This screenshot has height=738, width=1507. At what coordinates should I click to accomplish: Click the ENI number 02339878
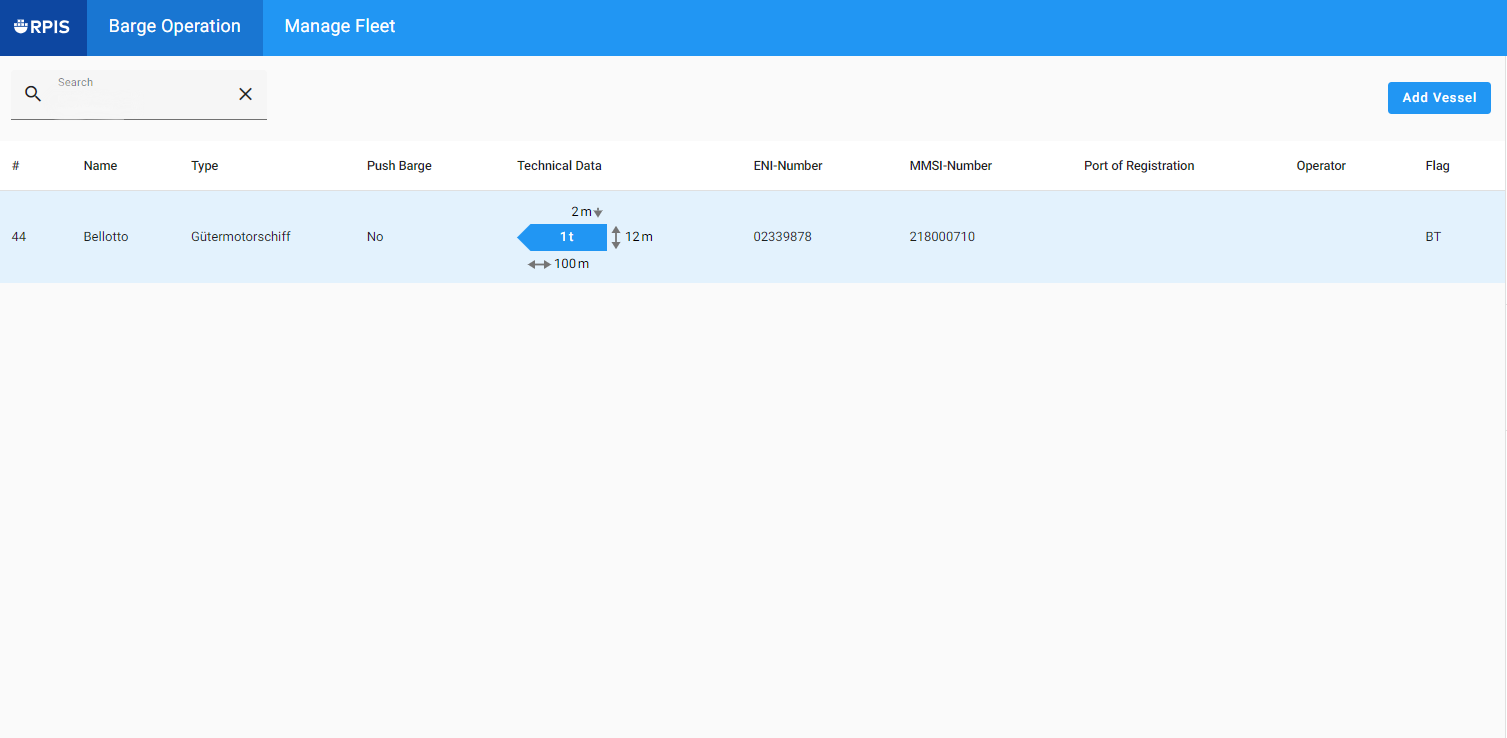(782, 237)
